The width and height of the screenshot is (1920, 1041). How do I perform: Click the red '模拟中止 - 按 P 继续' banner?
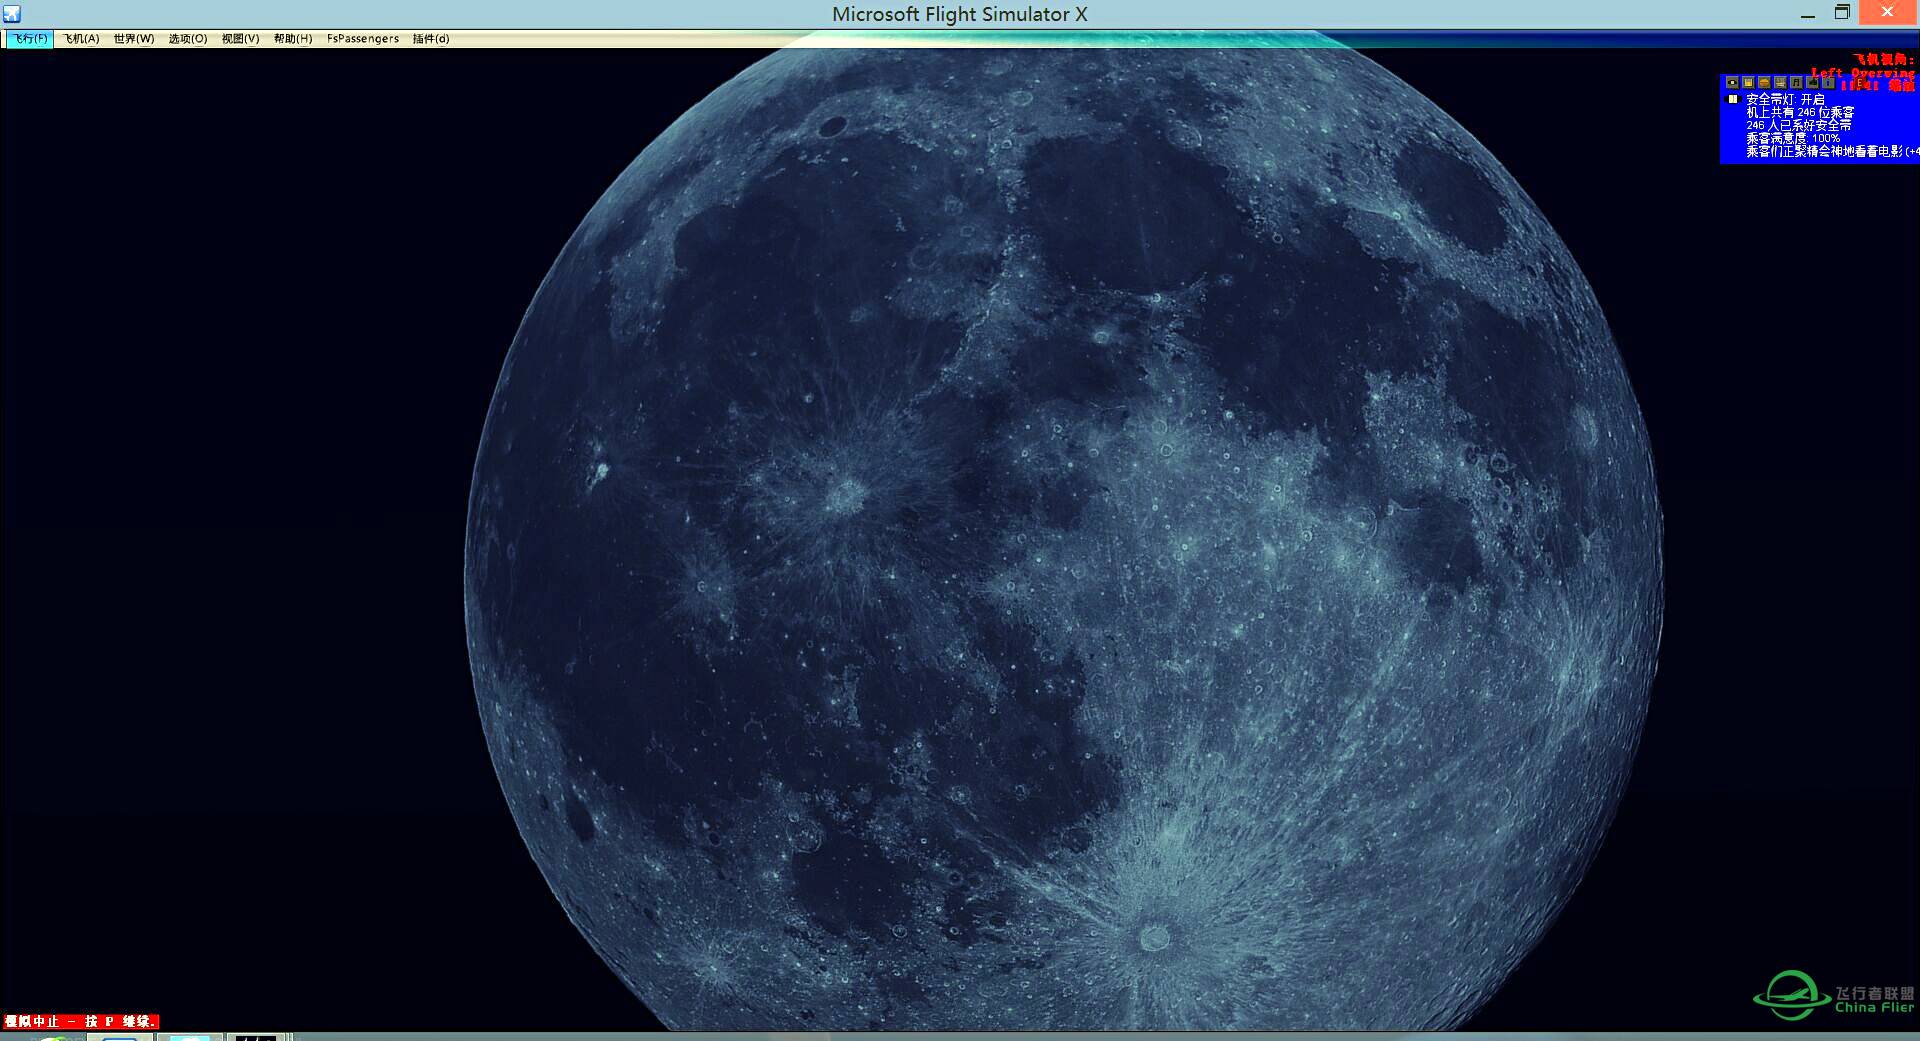pyautogui.click(x=80, y=1021)
